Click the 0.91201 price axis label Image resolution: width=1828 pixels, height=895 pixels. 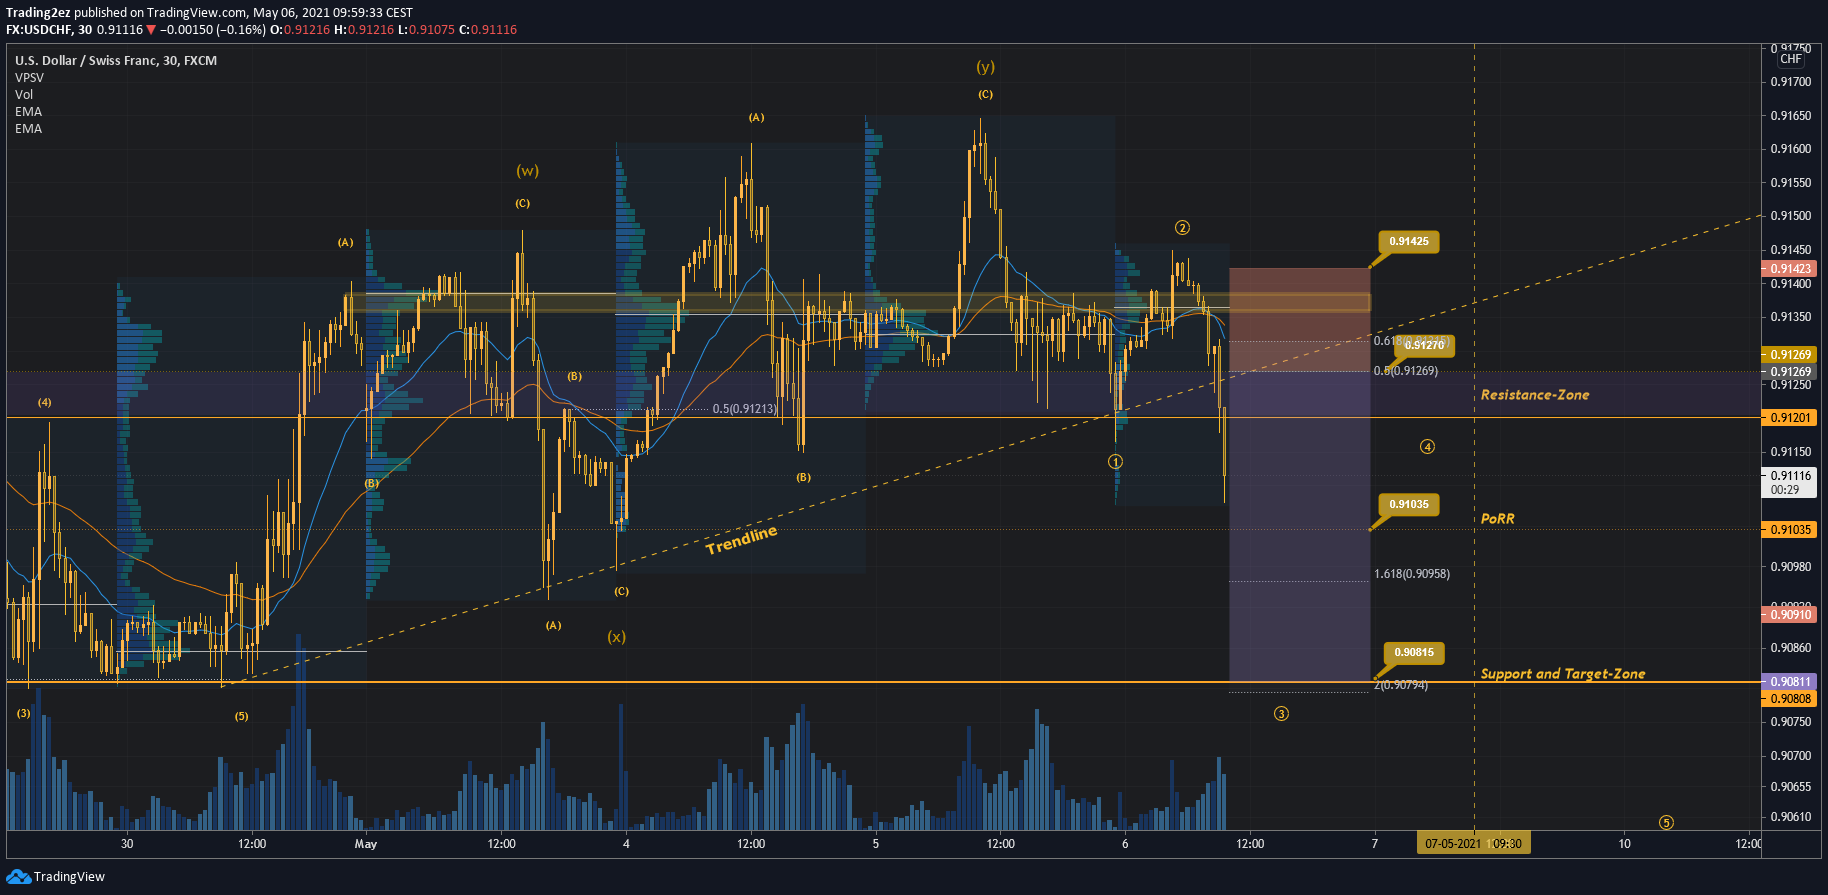click(x=1789, y=418)
